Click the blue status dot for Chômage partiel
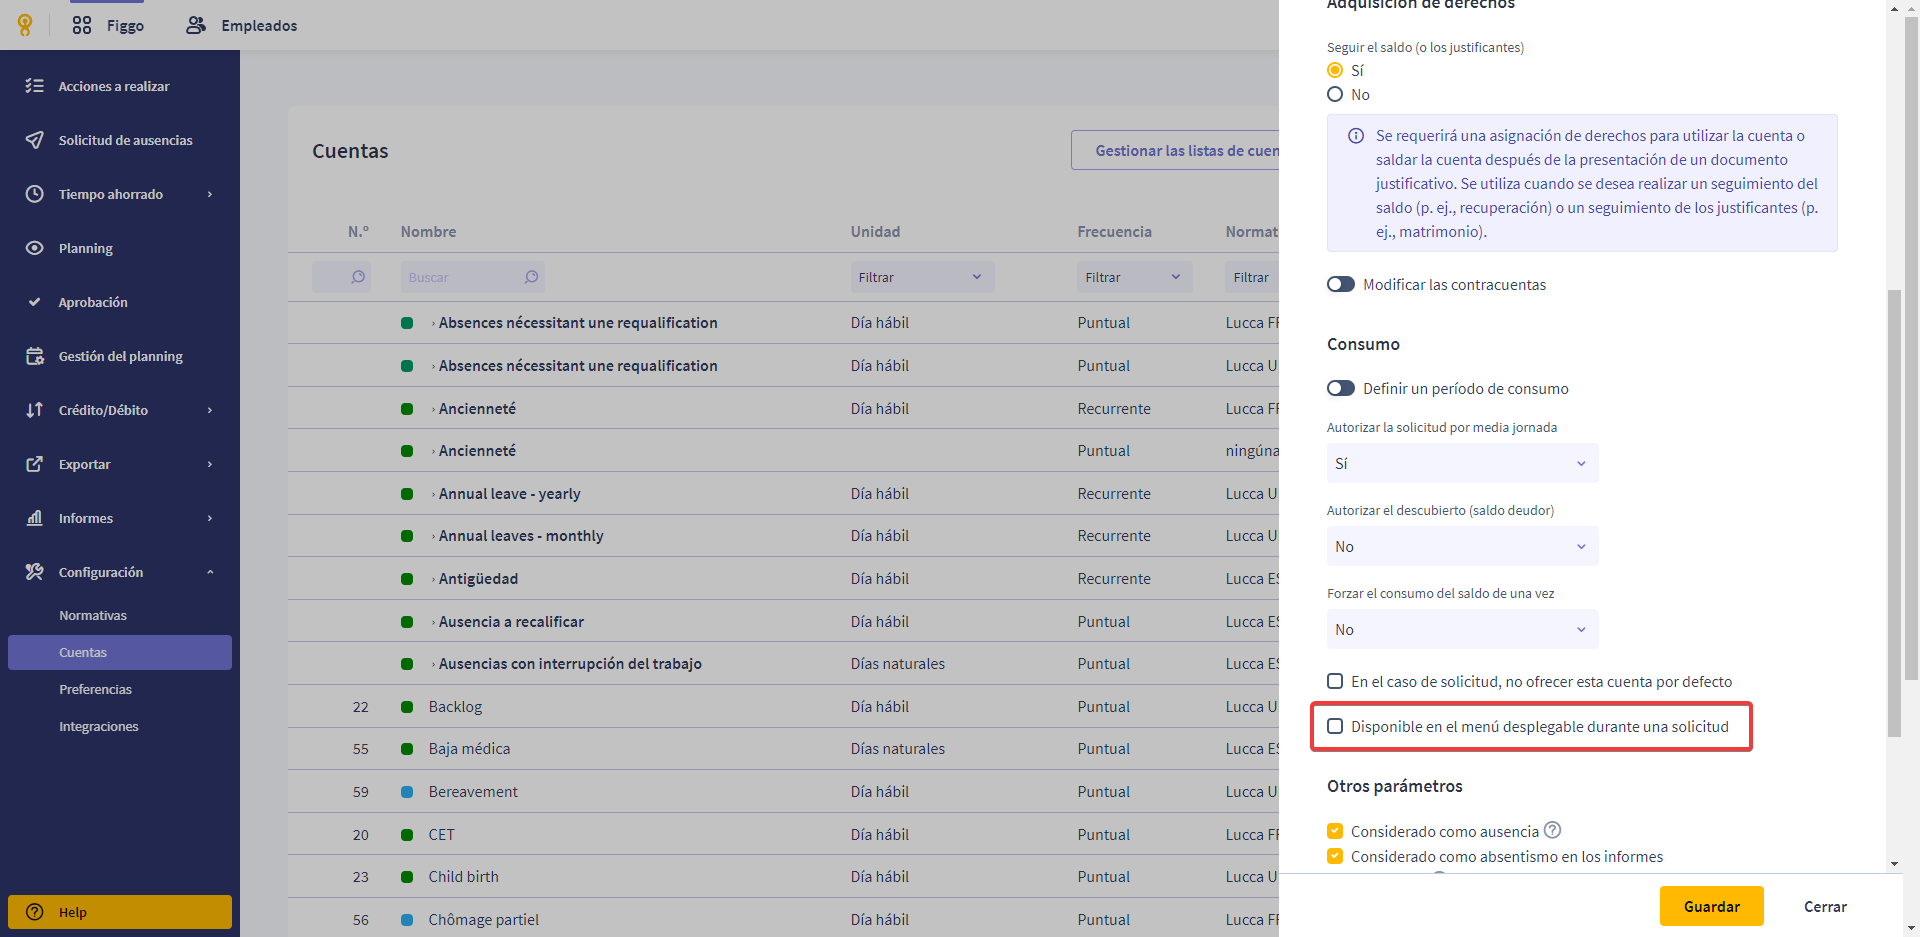Screen dimensions: 1920x937 pyautogui.click(x=407, y=920)
